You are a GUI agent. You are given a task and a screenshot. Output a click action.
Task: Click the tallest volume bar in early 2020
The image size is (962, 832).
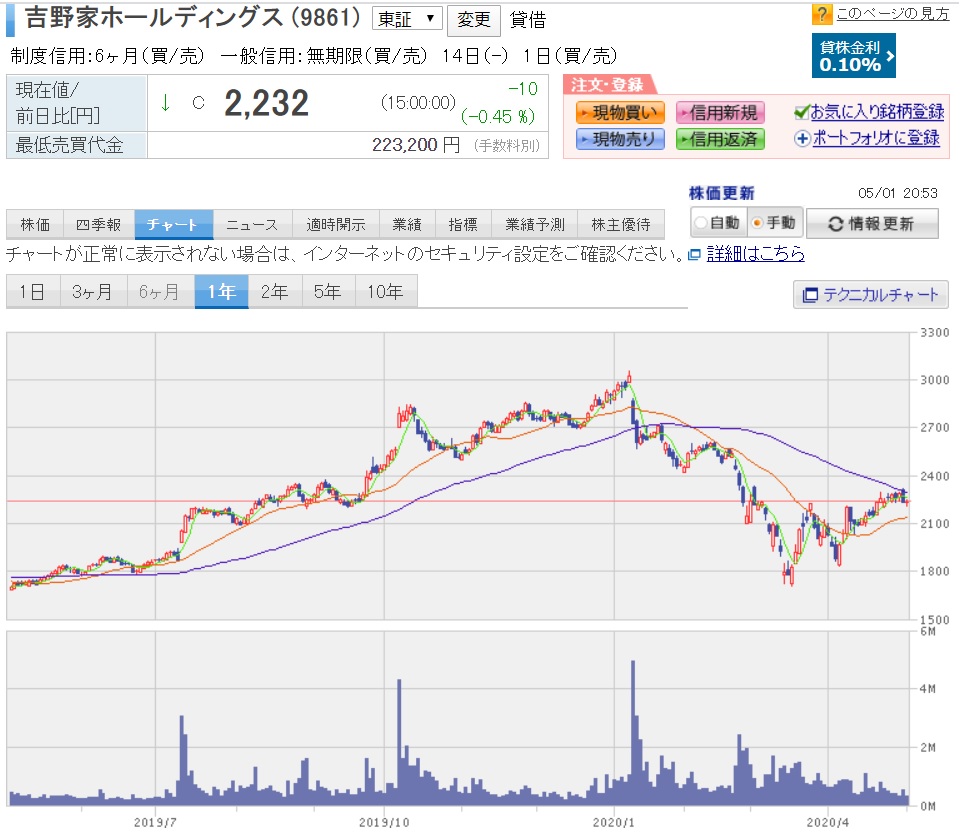[x=633, y=733]
